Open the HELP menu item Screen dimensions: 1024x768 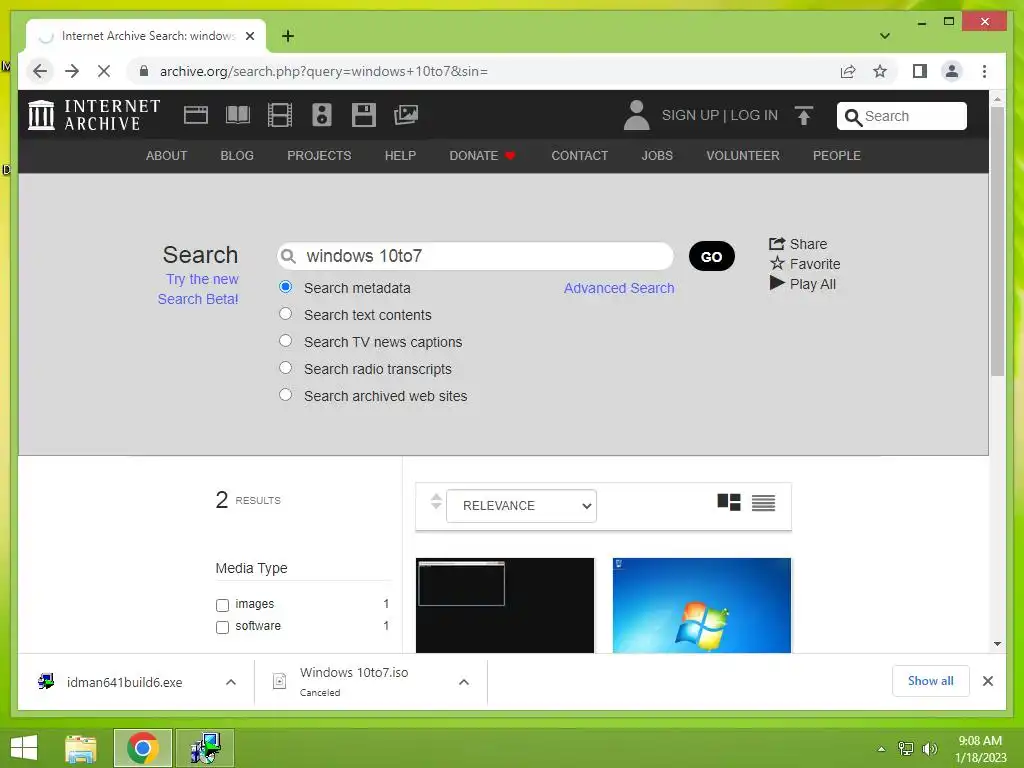tap(400, 155)
